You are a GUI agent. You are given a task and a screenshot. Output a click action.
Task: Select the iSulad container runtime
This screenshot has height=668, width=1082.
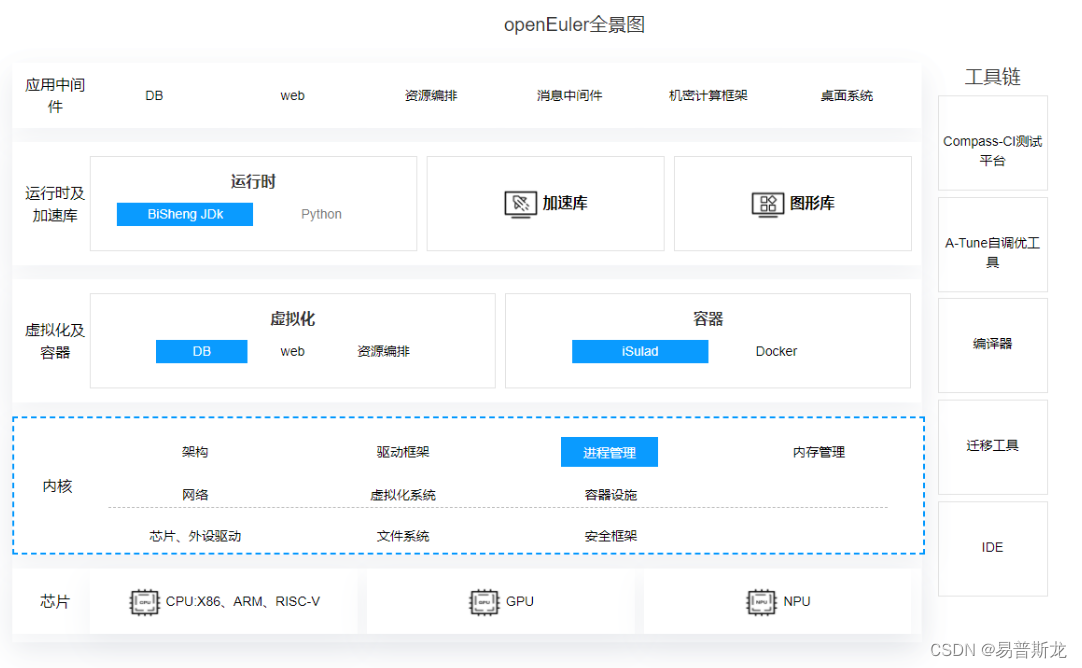(639, 351)
